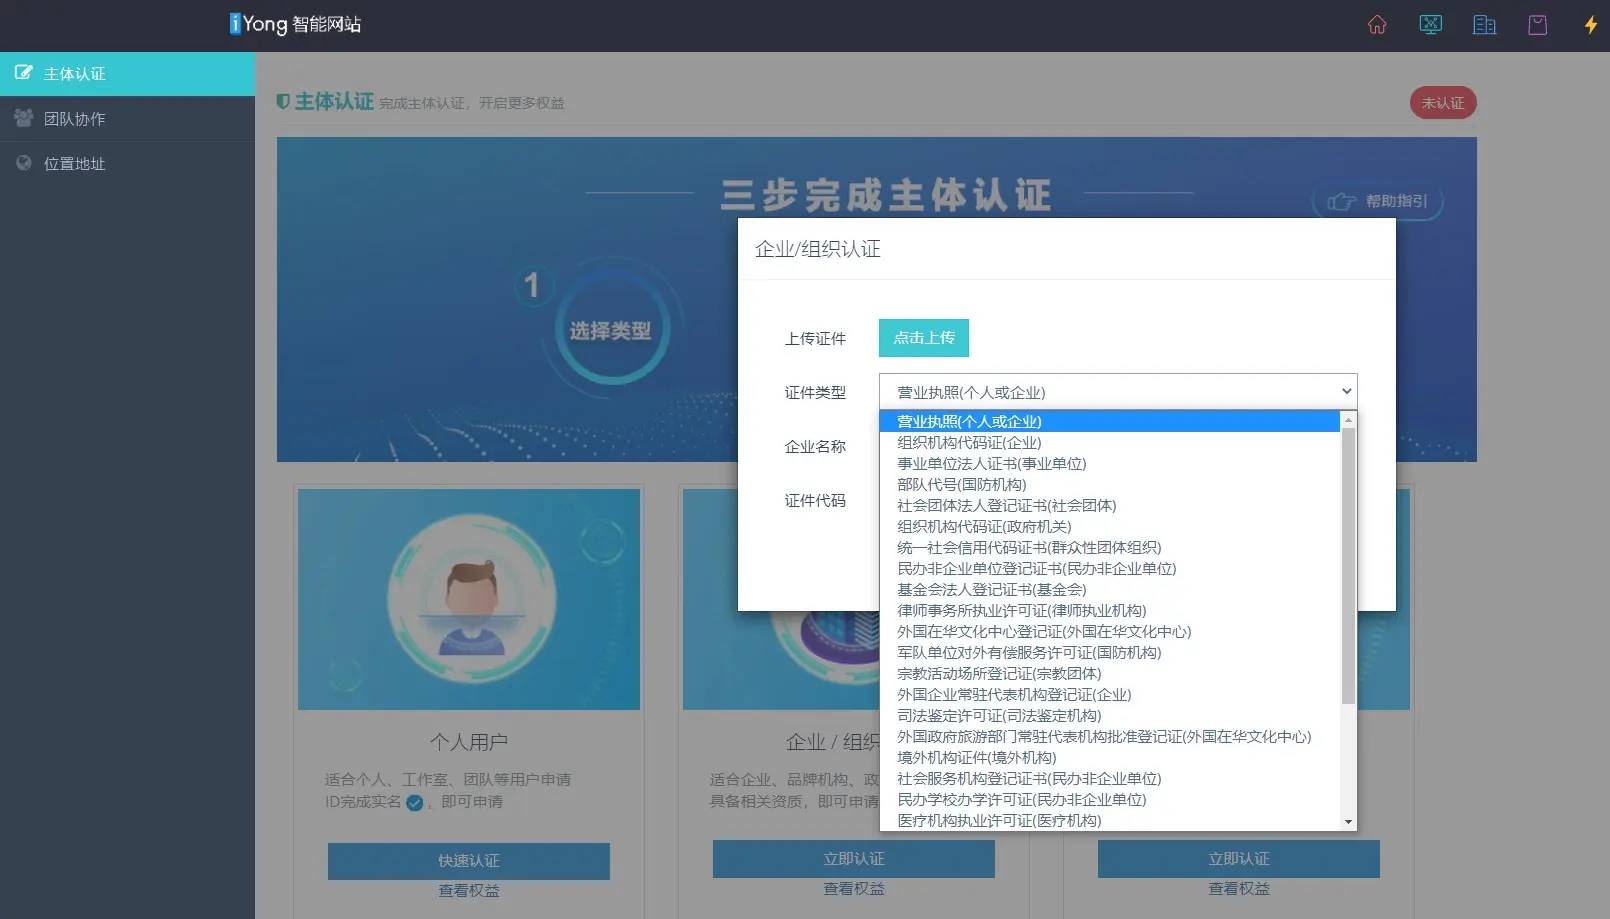Open the purple shopping bag icon
Image resolution: width=1610 pixels, height=919 pixels.
(x=1537, y=25)
